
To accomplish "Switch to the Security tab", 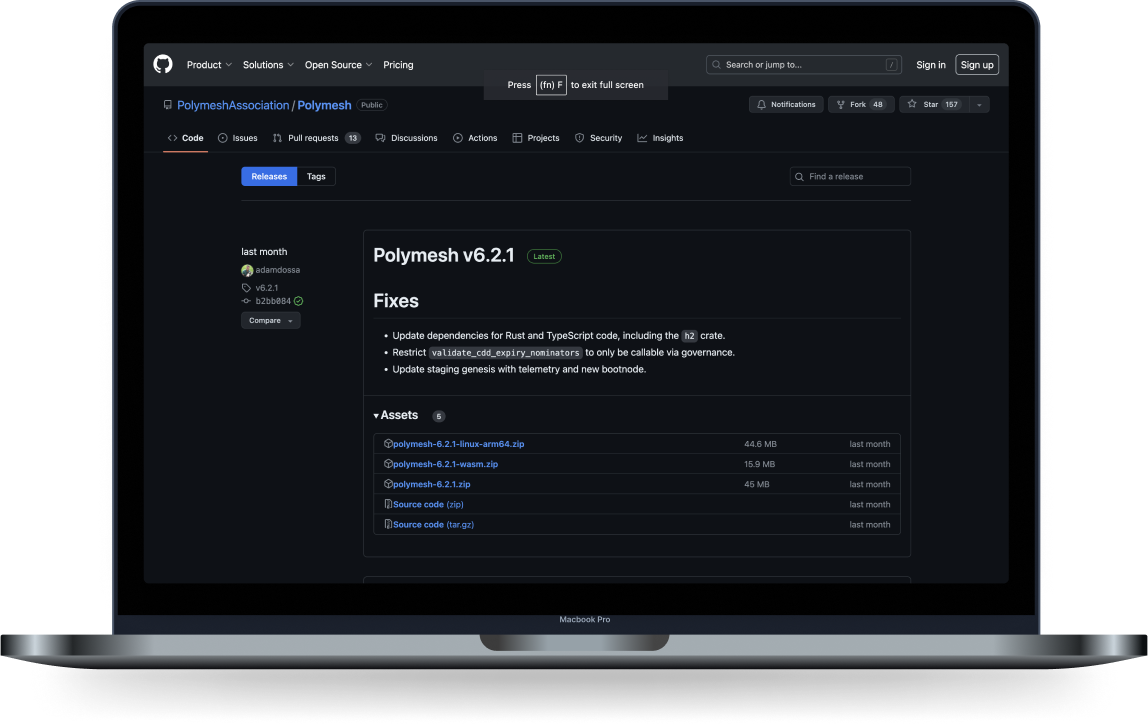I will tap(598, 138).
